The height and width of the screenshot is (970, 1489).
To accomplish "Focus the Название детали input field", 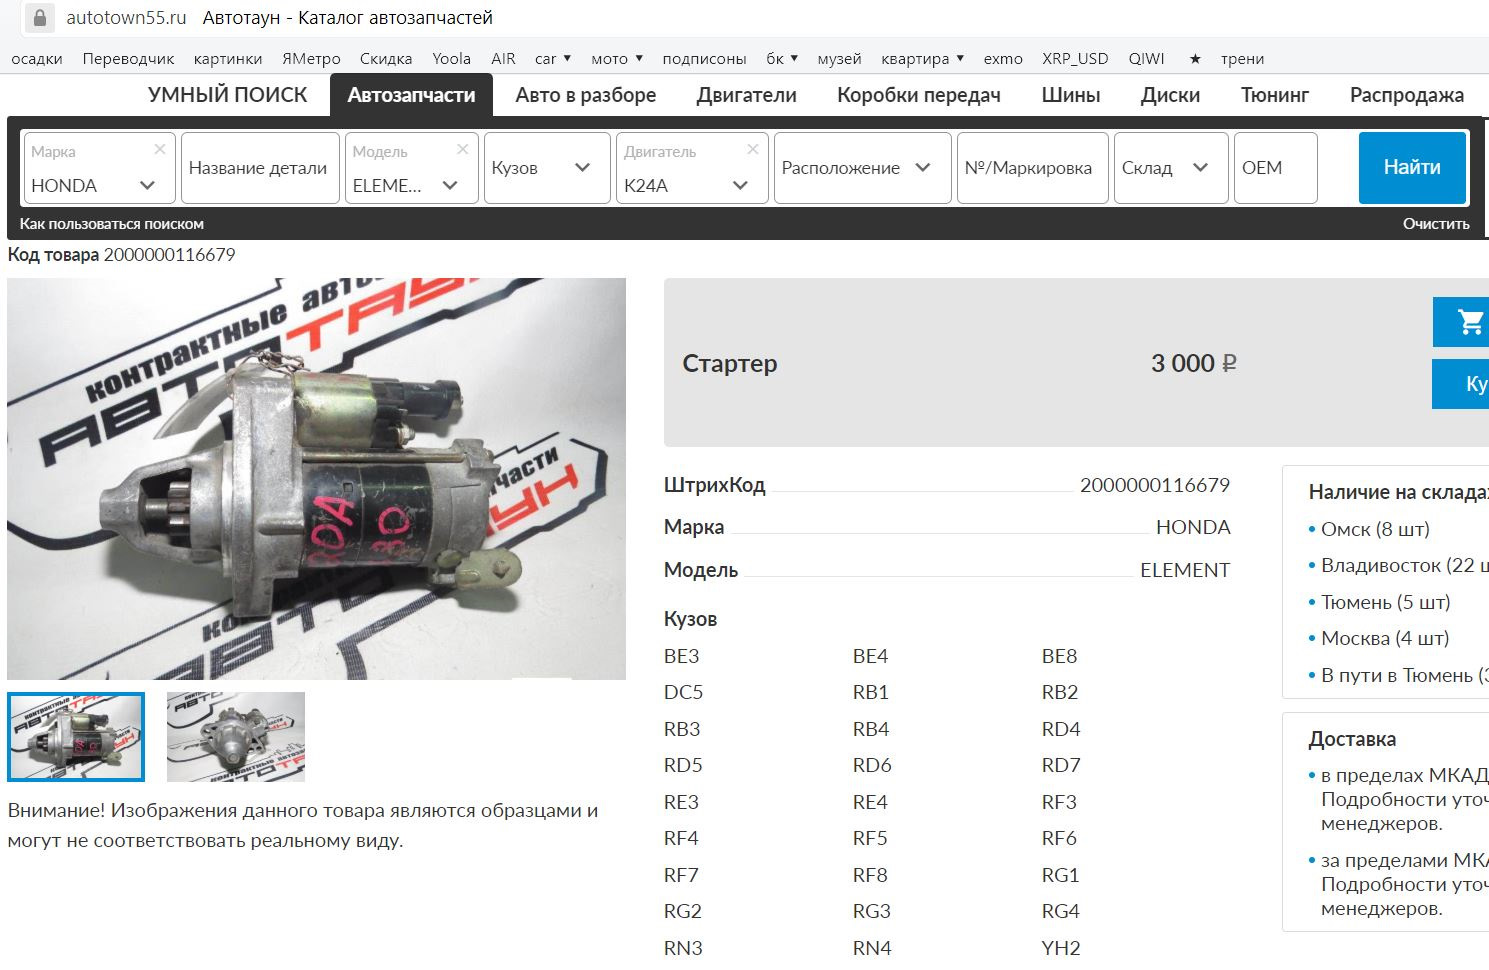I will (260, 168).
